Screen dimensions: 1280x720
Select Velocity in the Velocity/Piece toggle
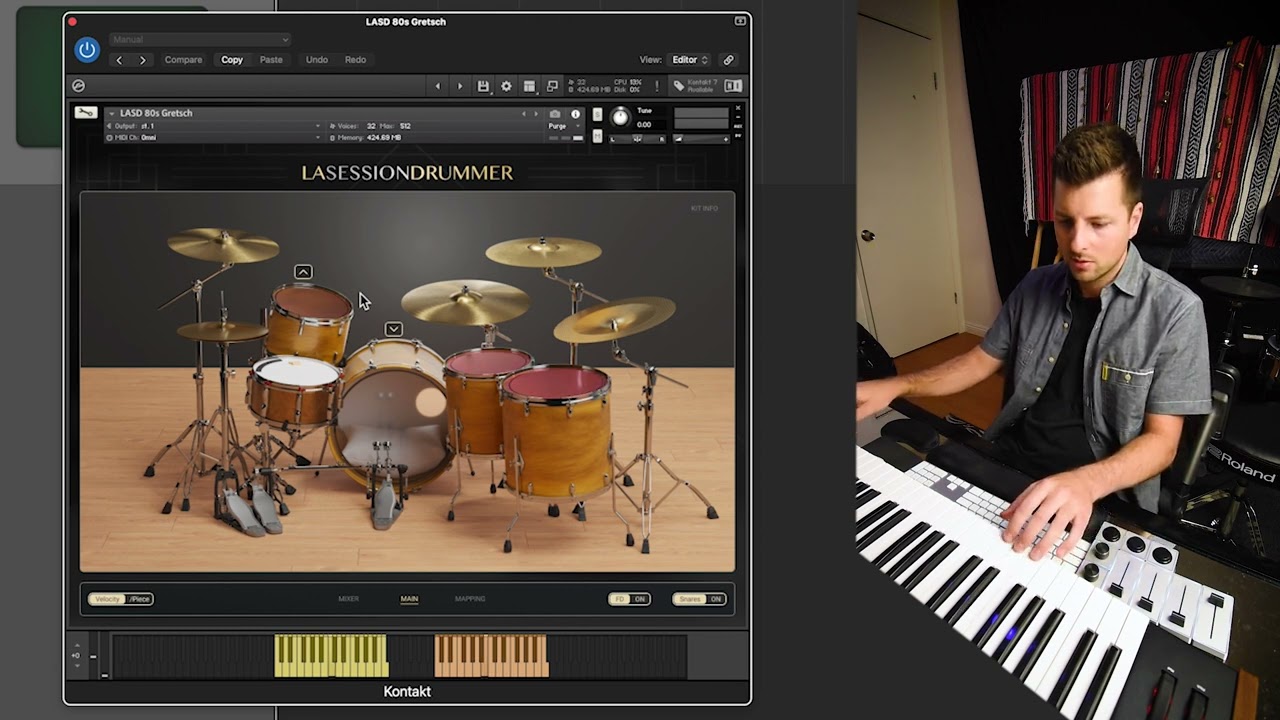click(107, 599)
